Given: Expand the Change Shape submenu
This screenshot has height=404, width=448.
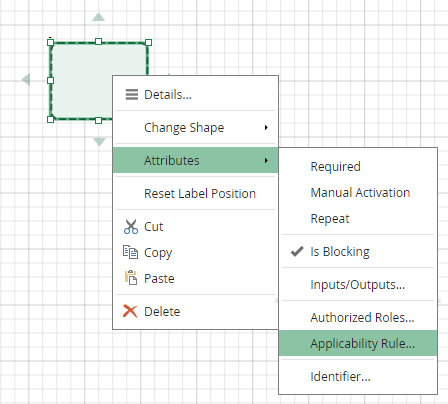Looking at the screenshot, I should (x=195, y=128).
